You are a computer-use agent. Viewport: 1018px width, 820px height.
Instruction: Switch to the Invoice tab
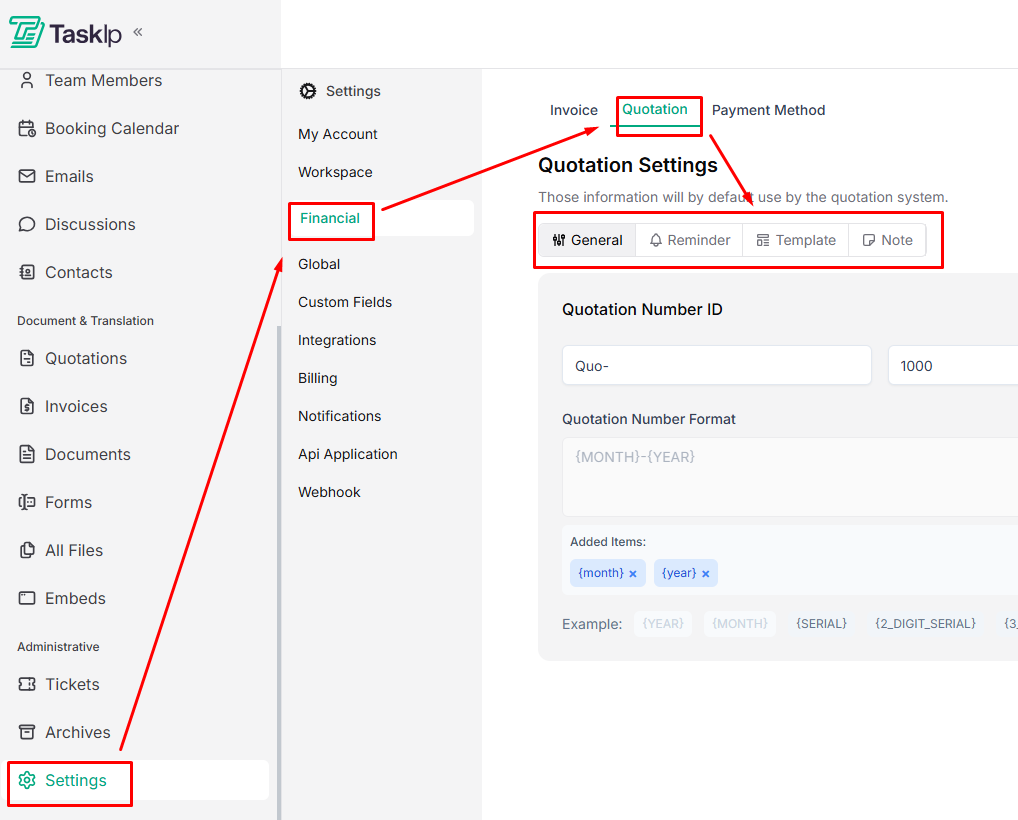click(x=573, y=110)
